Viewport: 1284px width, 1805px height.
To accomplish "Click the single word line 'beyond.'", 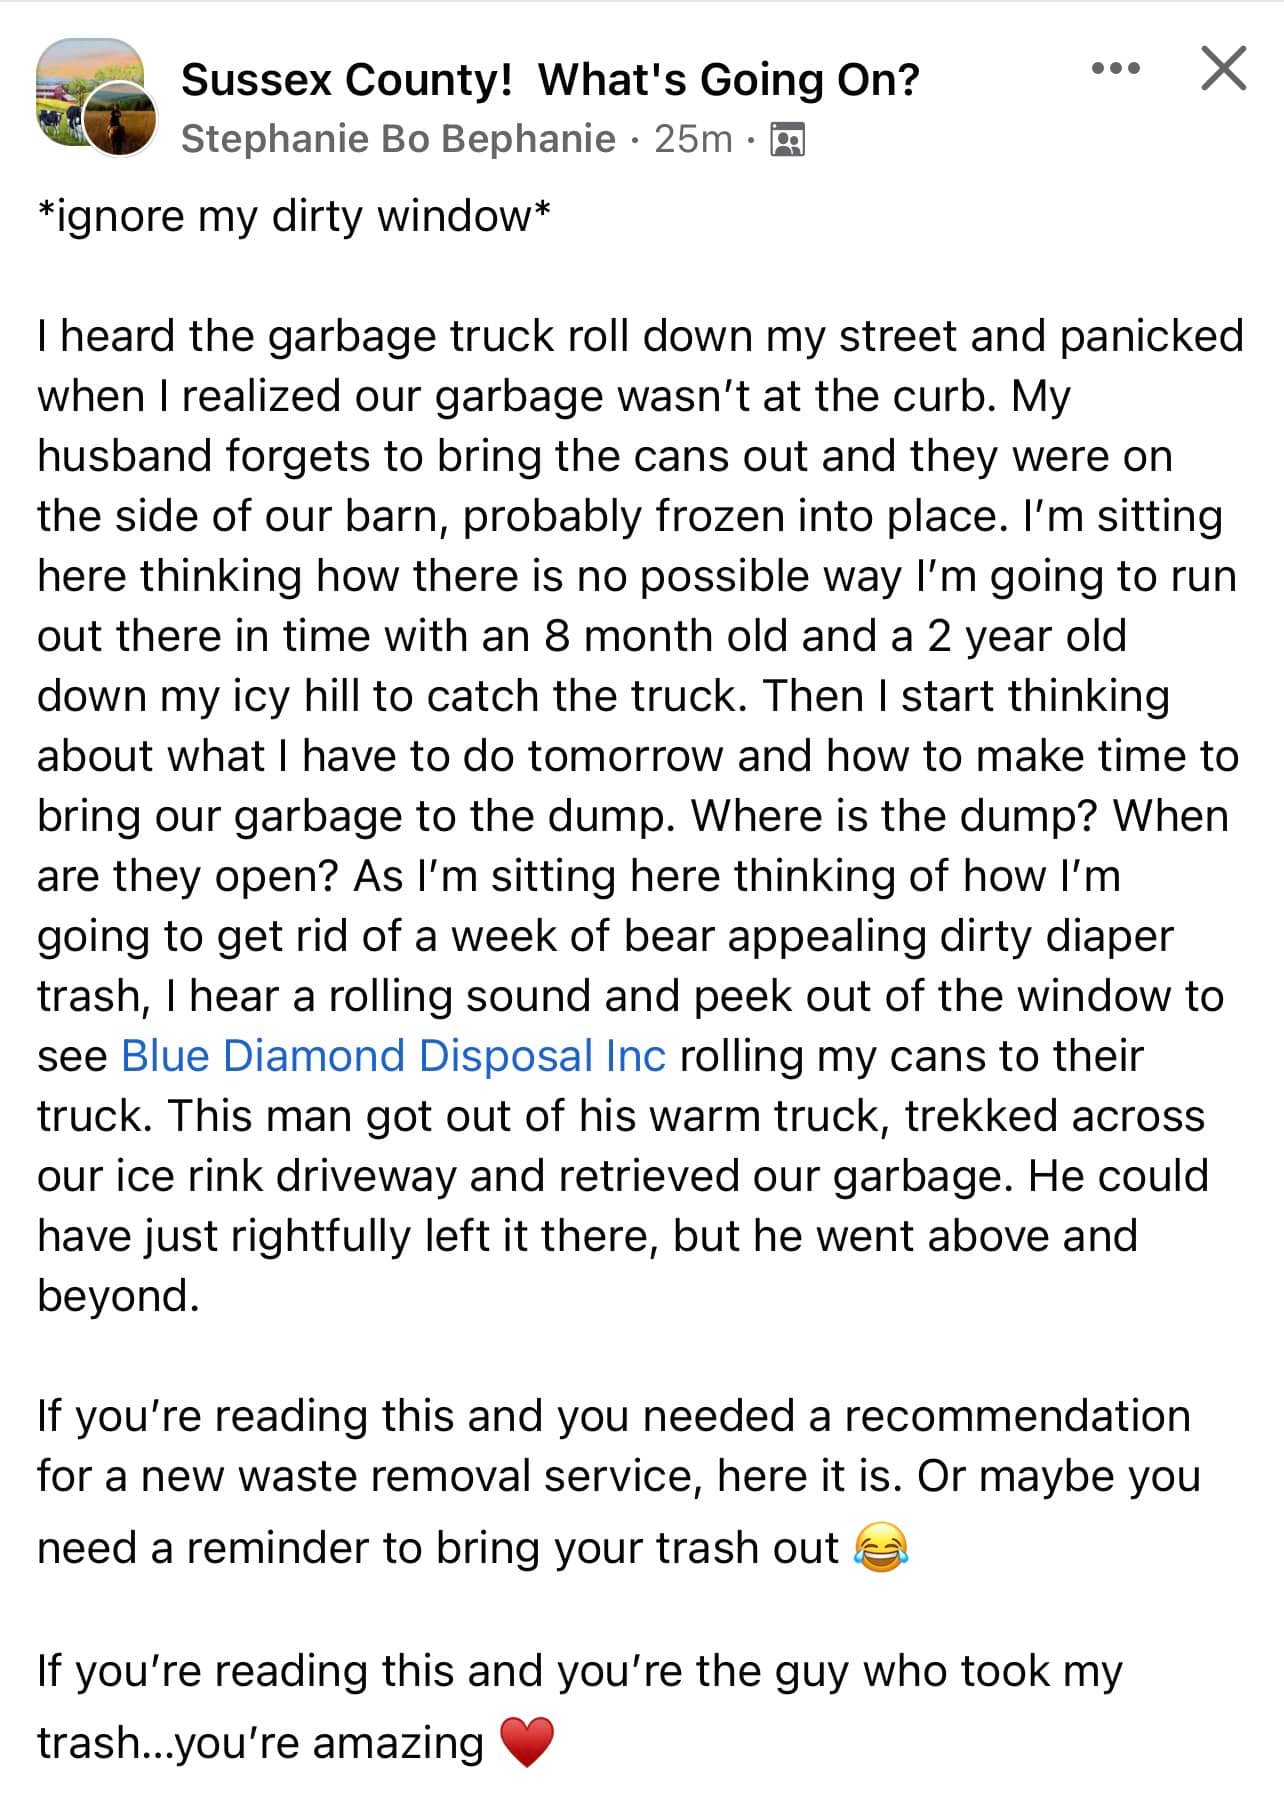I will pyautogui.click(x=118, y=1296).
